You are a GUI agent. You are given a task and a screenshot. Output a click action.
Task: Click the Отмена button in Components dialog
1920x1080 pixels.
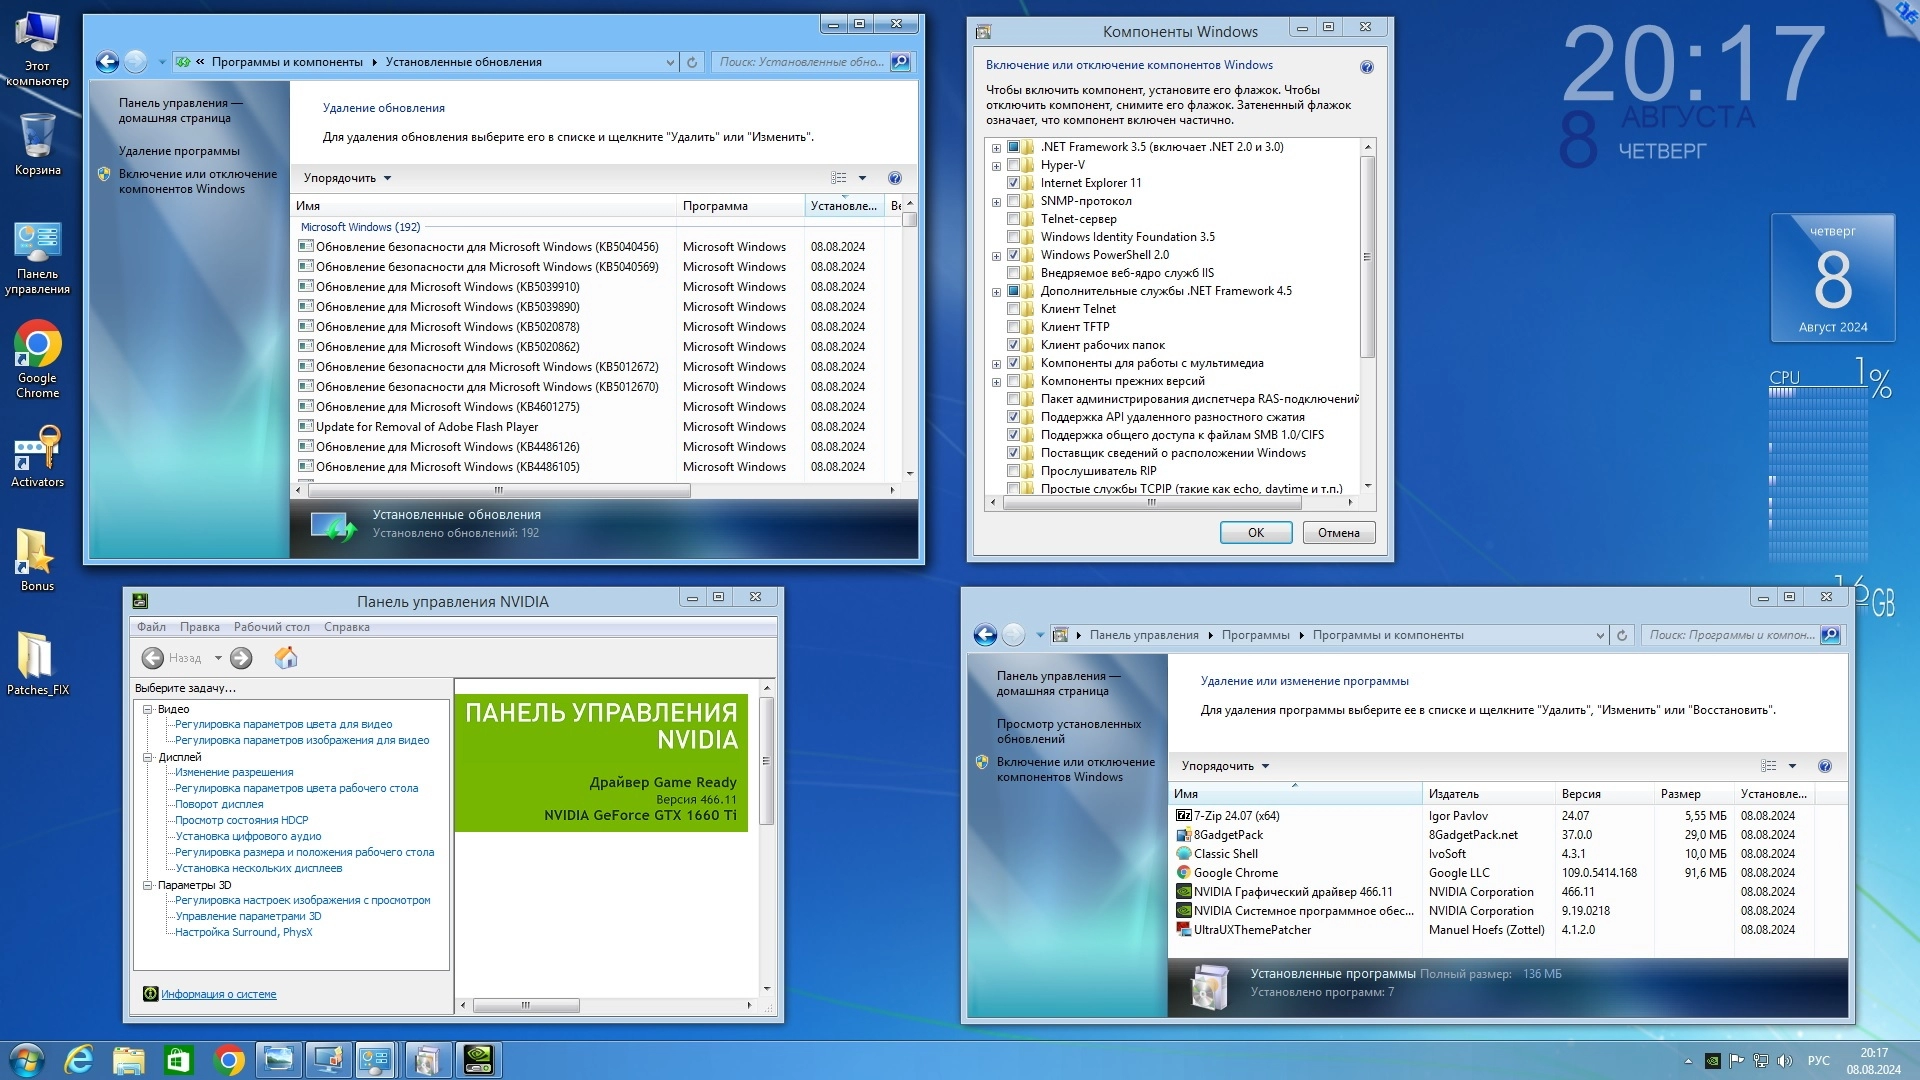pos(1338,533)
